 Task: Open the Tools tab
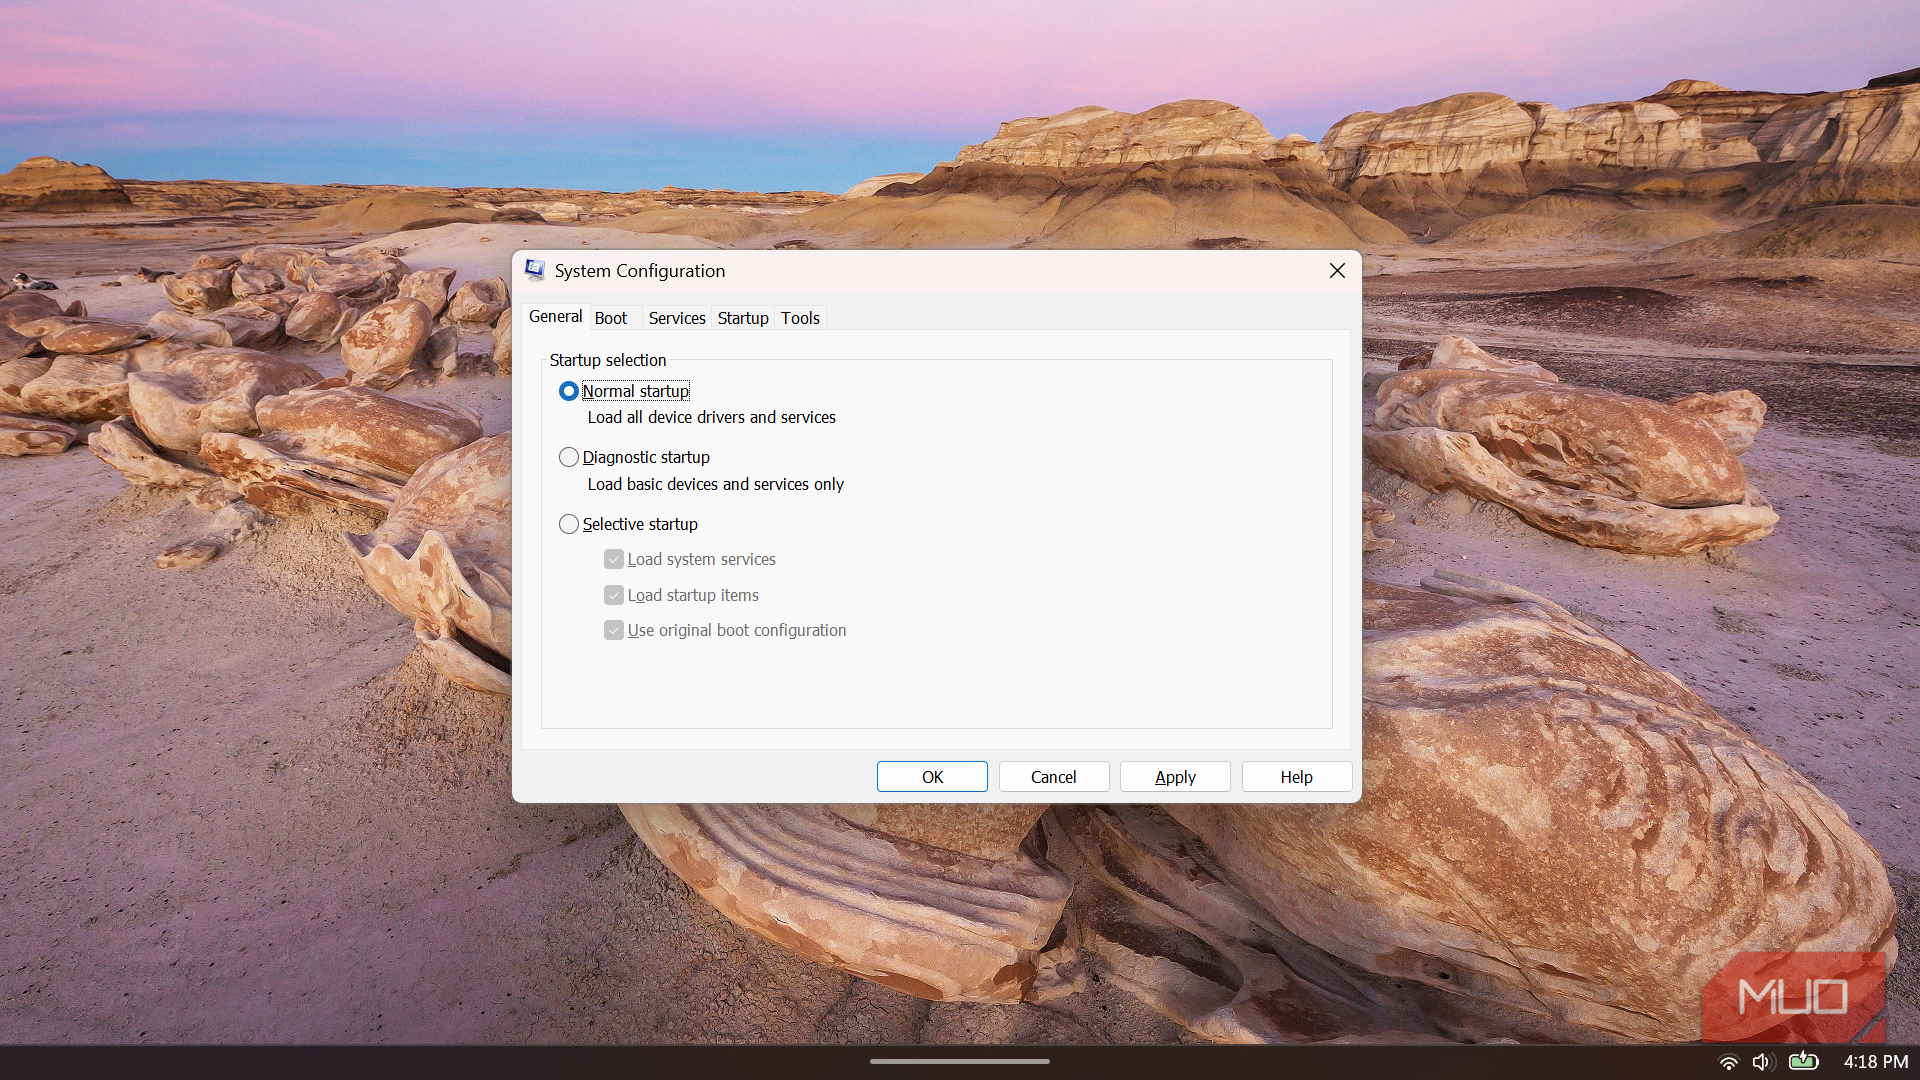[800, 318]
